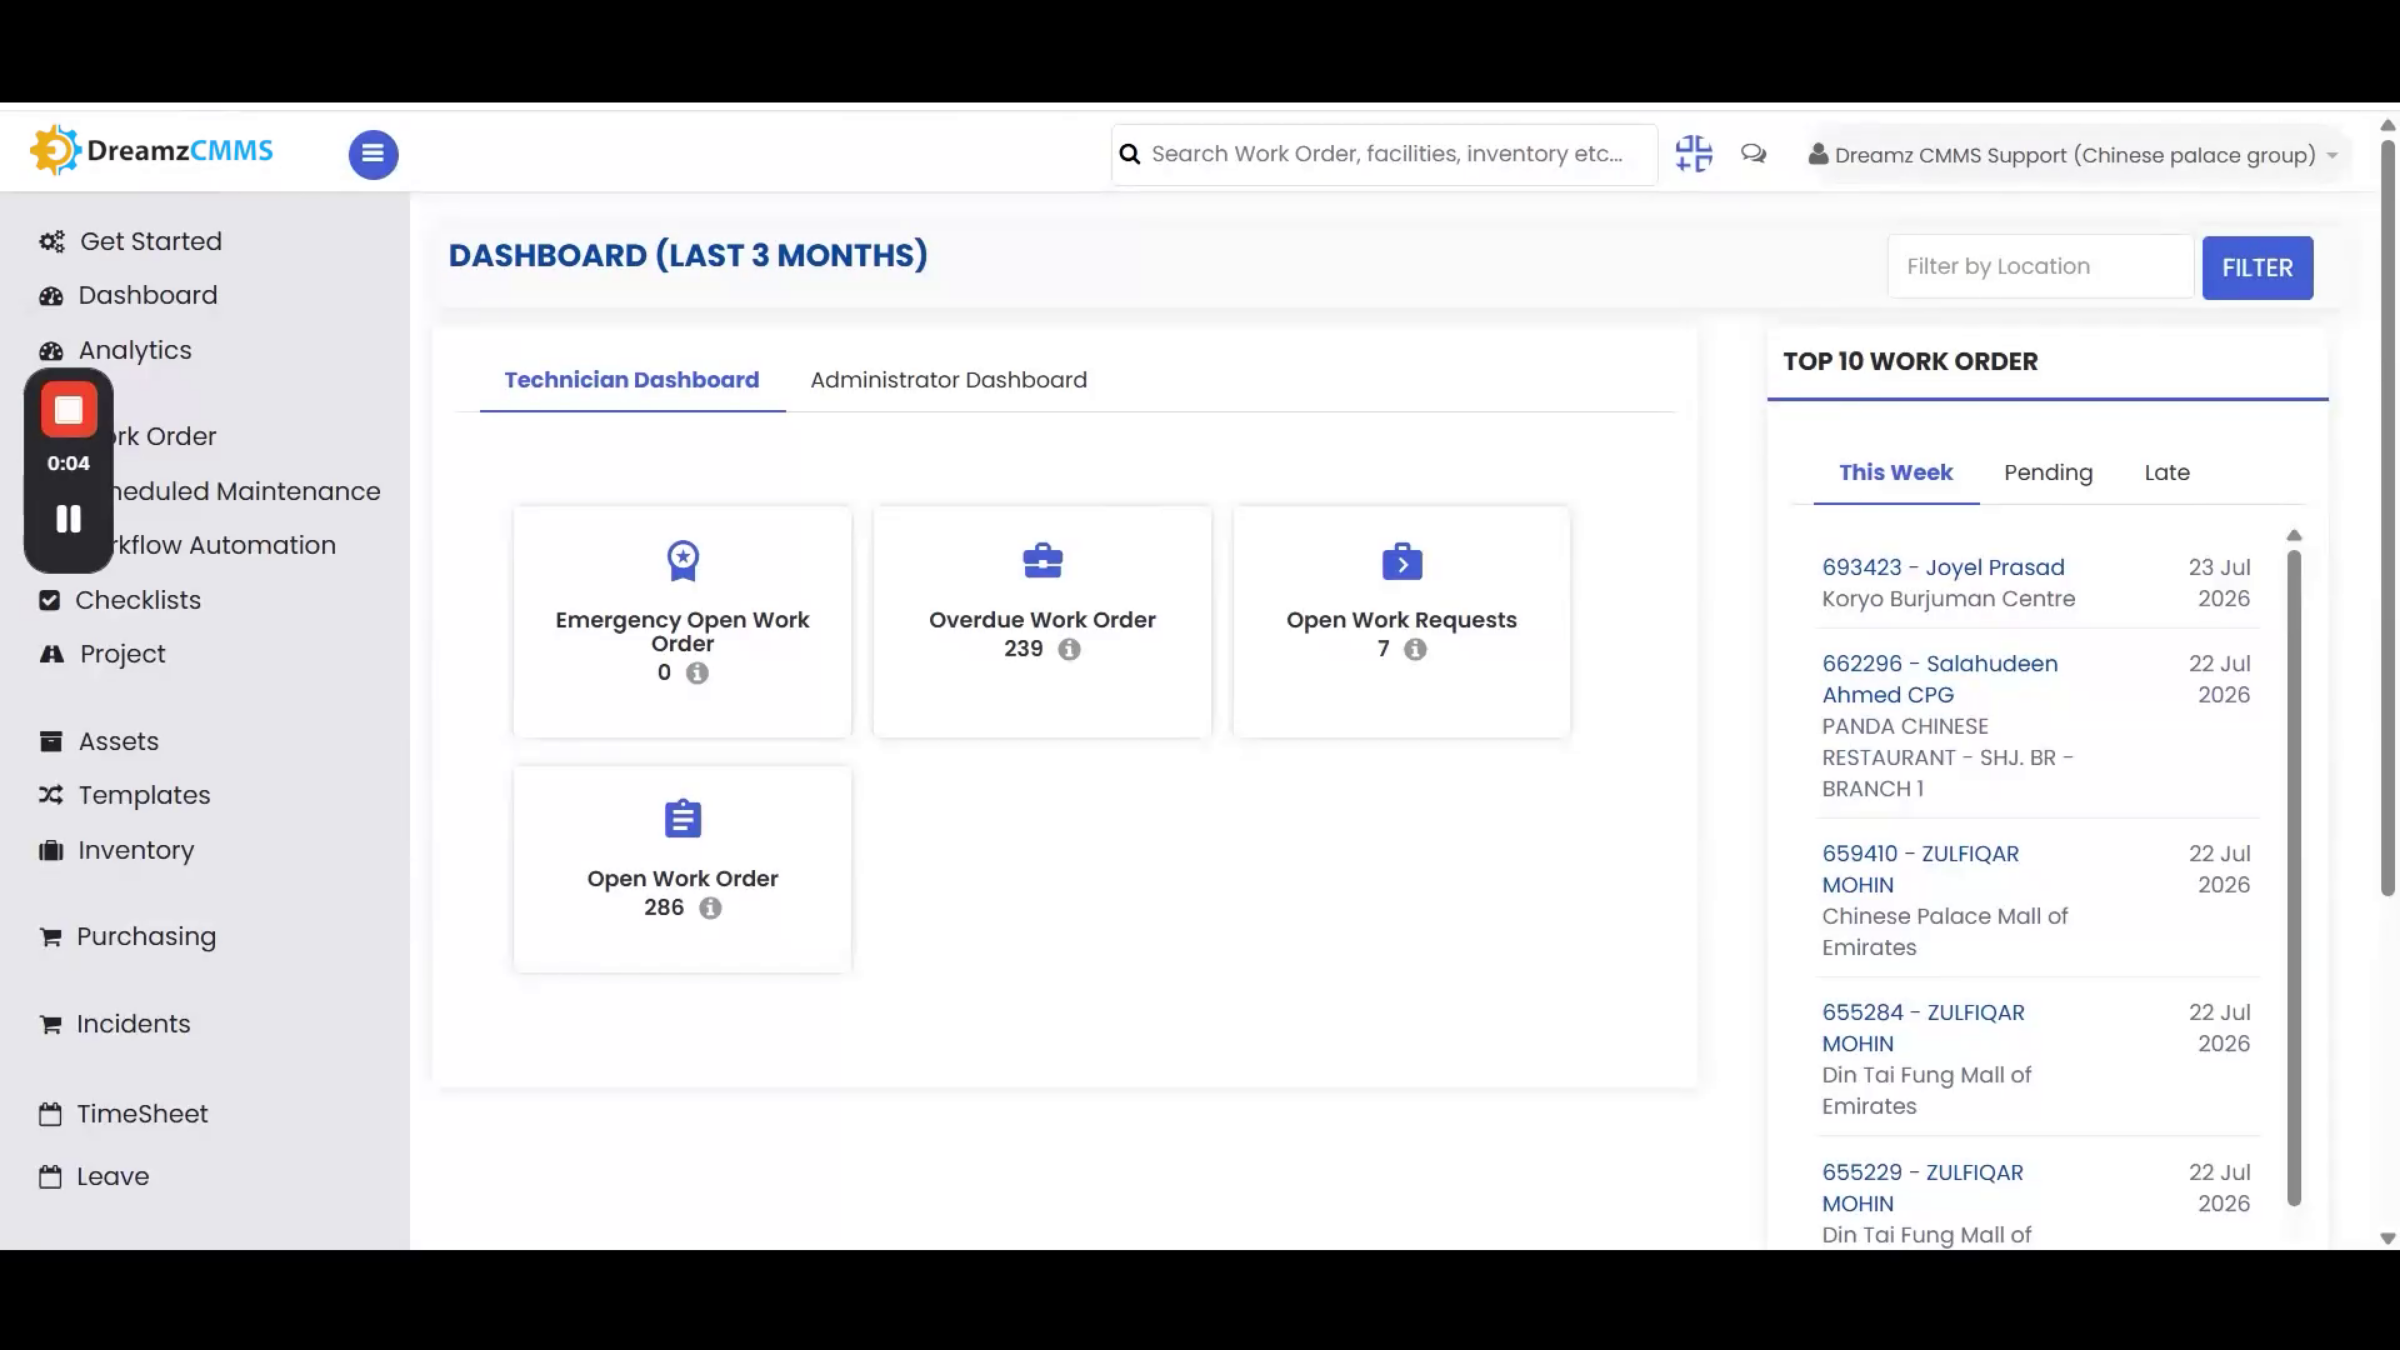Click the Open Work Requests icon
Image resolution: width=2400 pixels, height=1350 pixels.
(1402, 561)
